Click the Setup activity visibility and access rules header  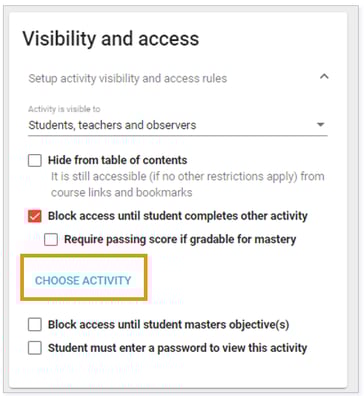point(128,78)
